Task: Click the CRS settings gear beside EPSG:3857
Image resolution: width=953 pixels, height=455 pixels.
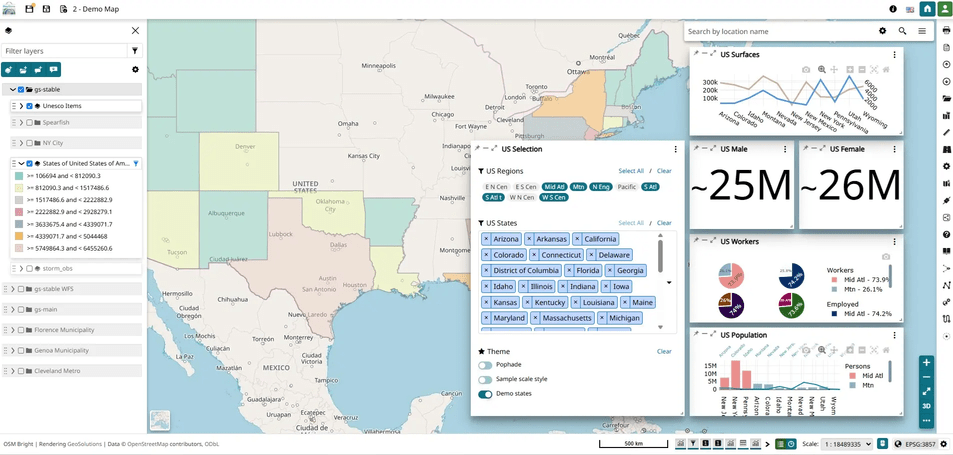Action: [944, 444]
